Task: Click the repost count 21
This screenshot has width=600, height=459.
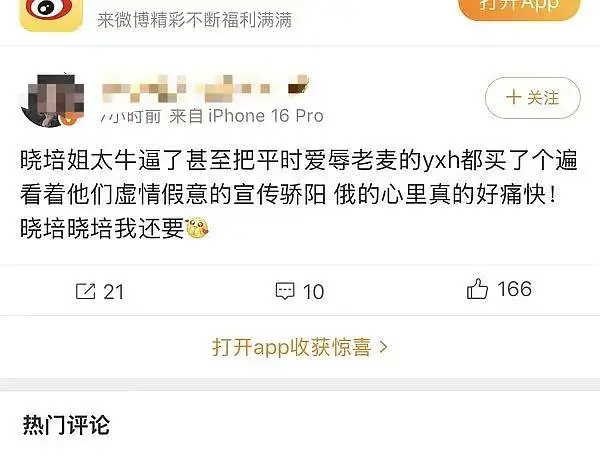Action: click(114, 292)
